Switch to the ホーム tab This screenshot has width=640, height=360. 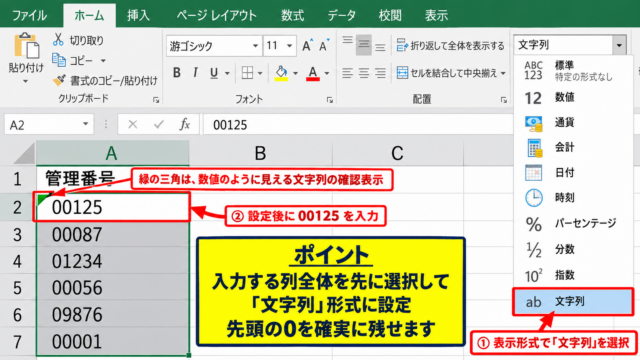[x=89, y=16]
